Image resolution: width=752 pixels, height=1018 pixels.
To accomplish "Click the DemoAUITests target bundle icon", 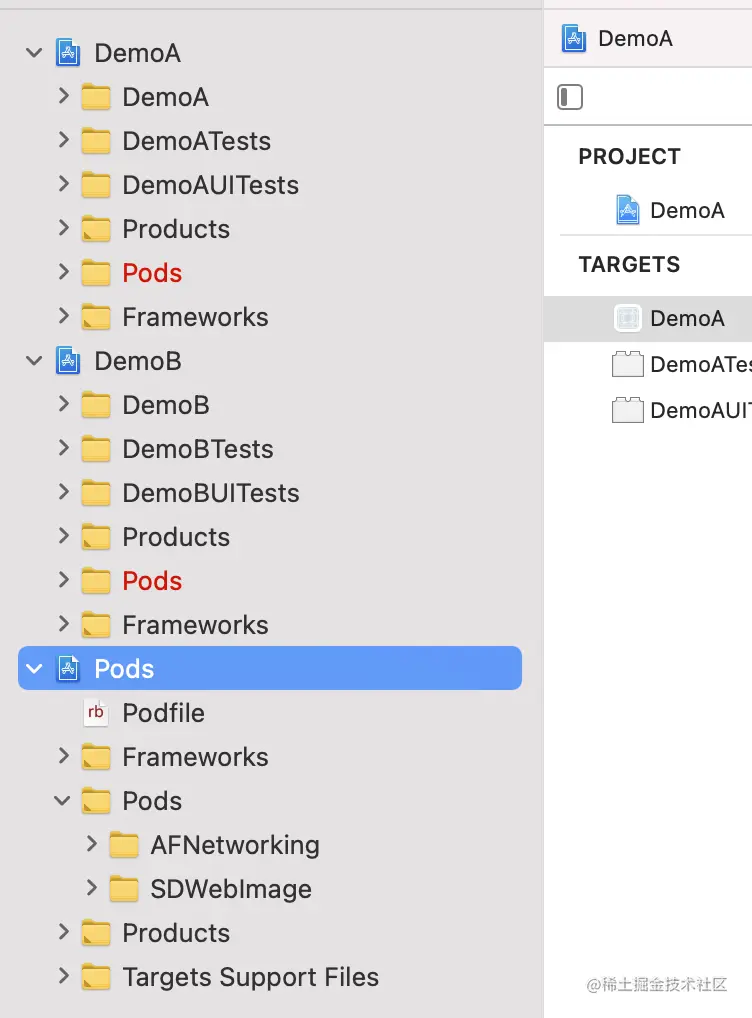I will tap(627, 410).
